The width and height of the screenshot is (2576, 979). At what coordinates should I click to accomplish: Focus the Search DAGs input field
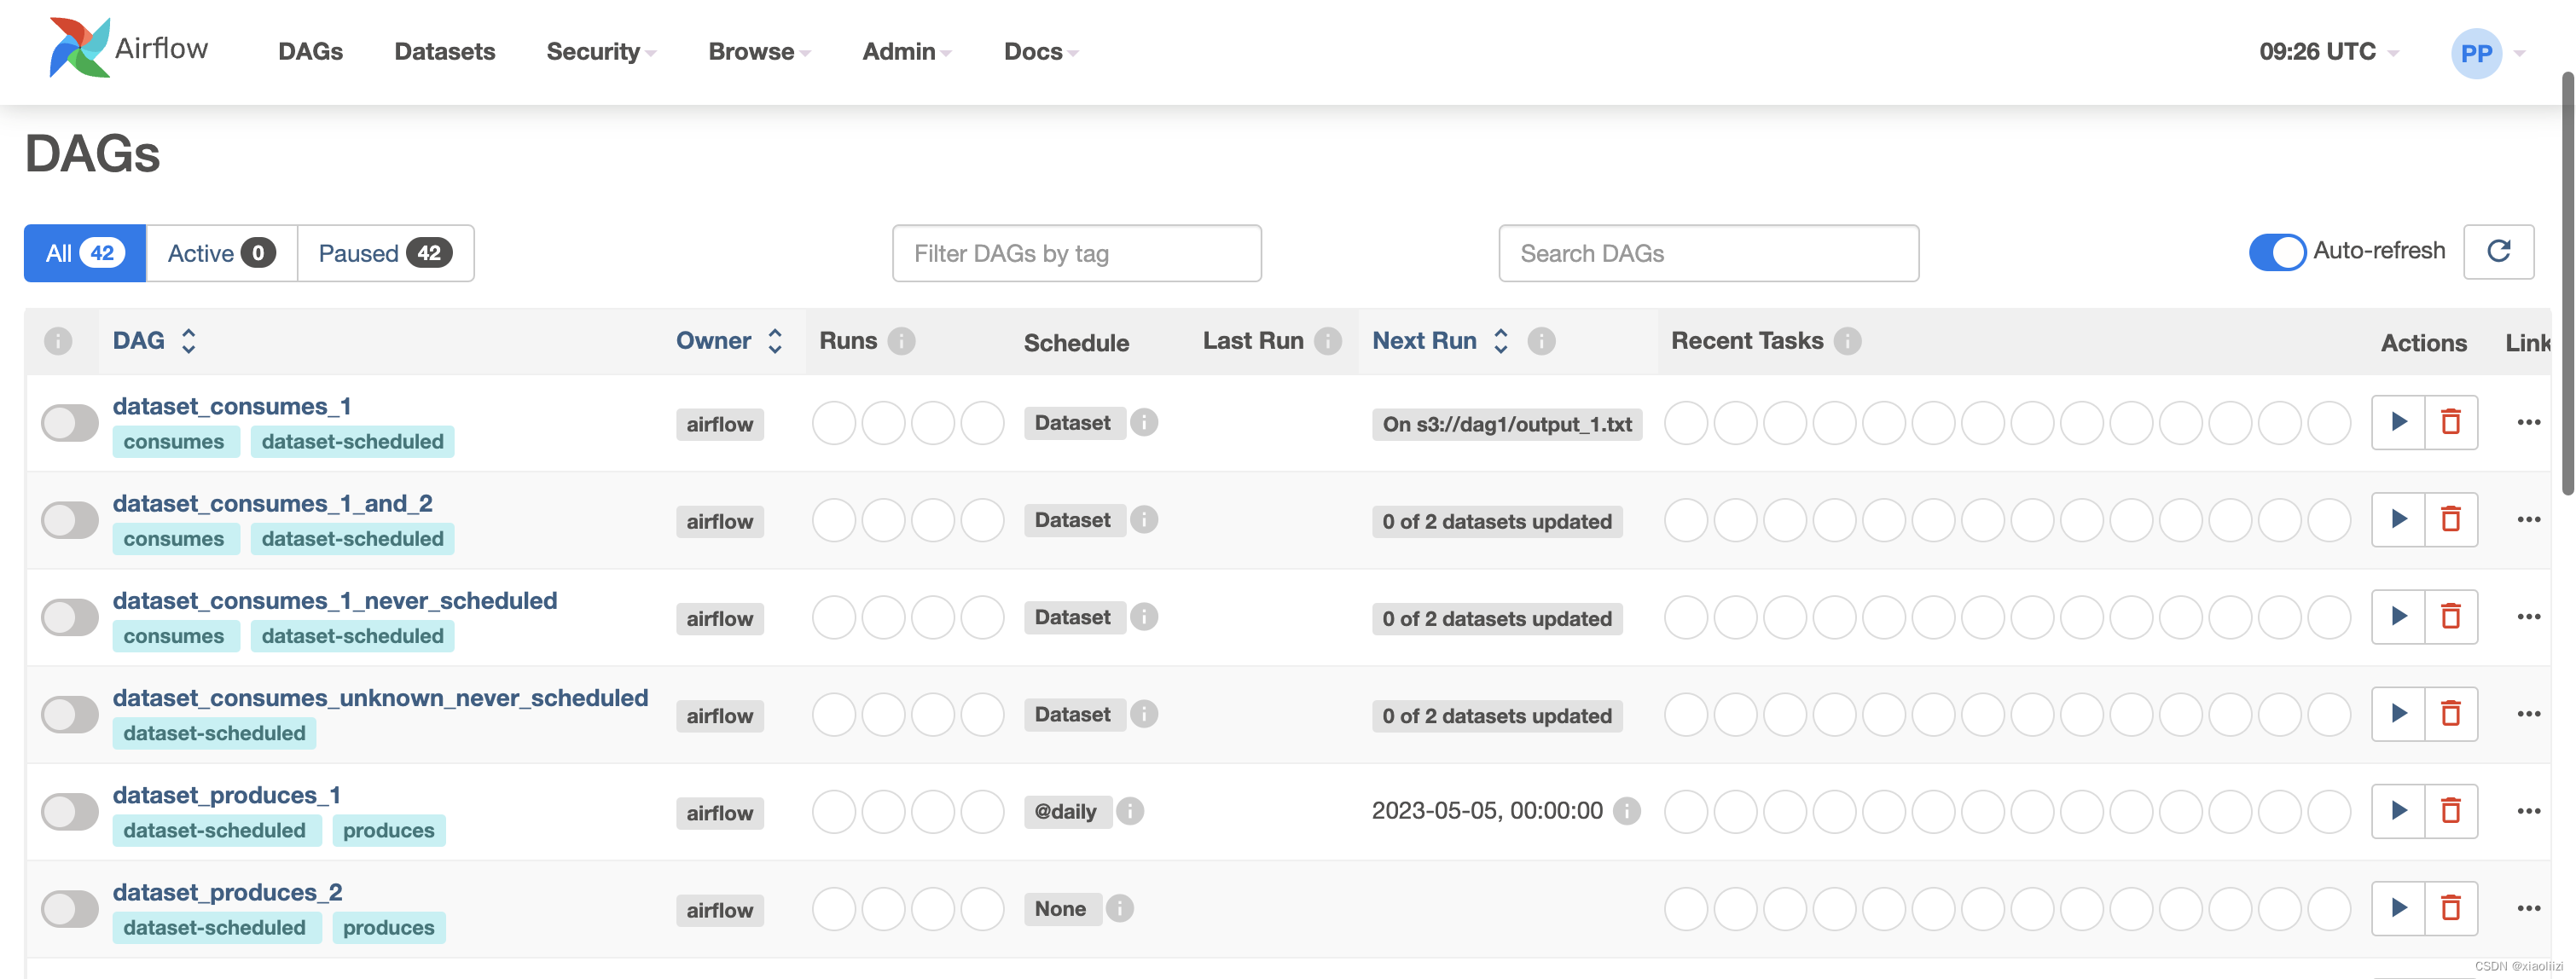(x=1707, y=253)
